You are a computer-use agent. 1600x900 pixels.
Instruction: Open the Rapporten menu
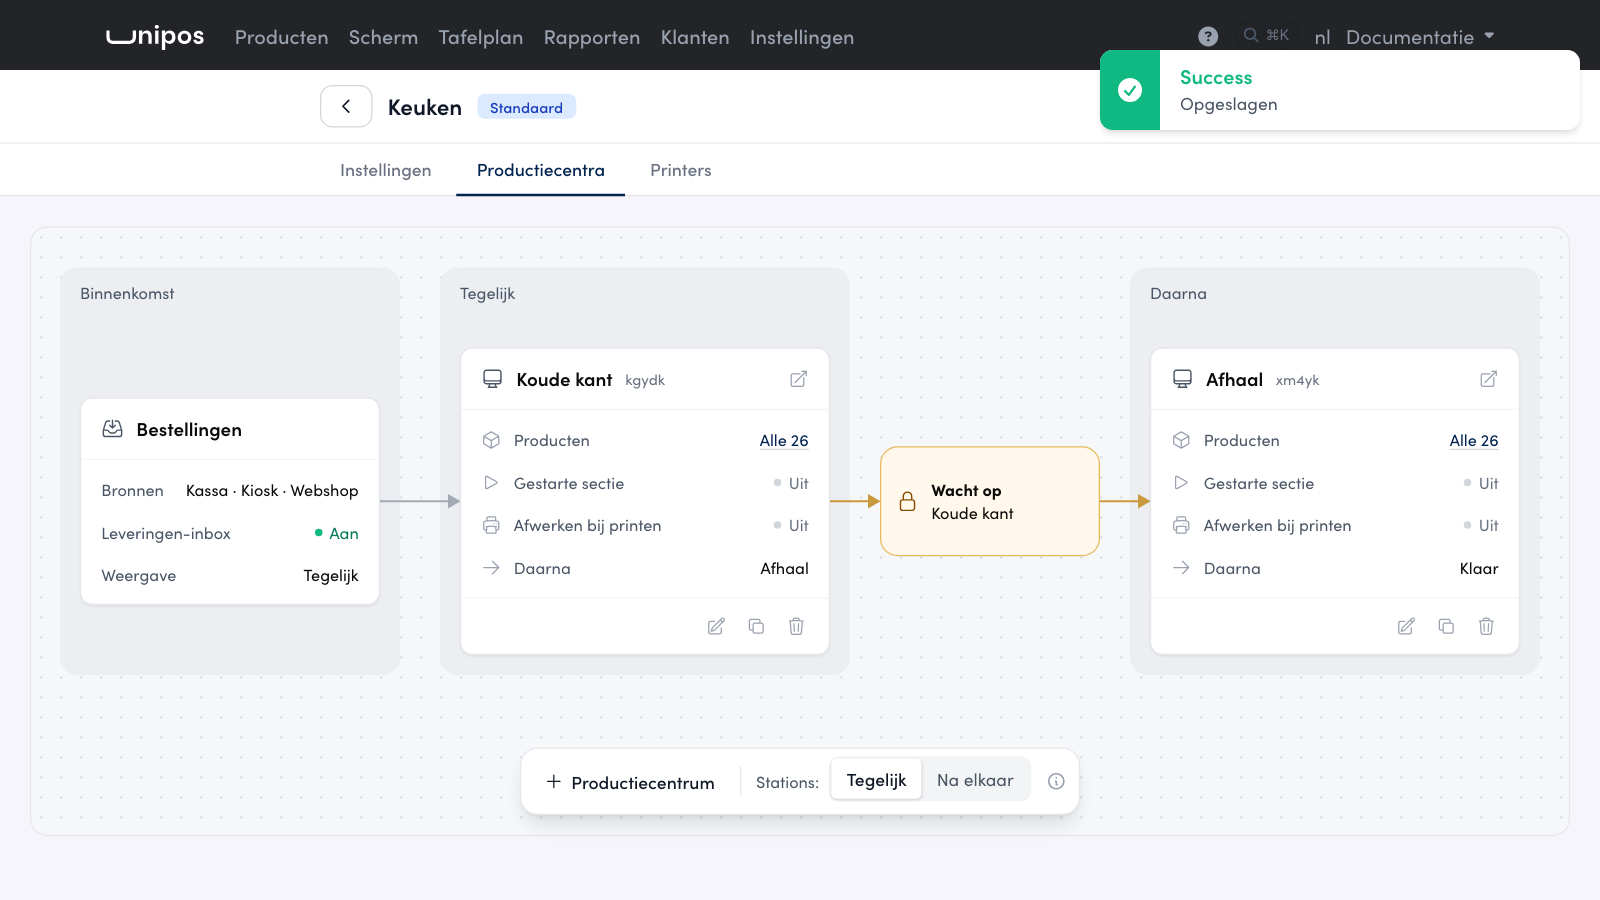(x=592, y=37)
